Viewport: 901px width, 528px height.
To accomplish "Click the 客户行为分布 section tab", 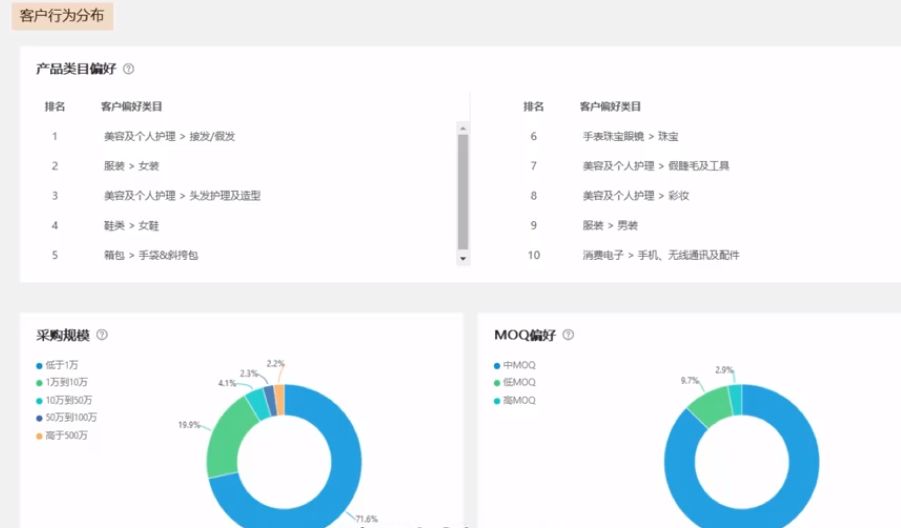I will [62, 16].
